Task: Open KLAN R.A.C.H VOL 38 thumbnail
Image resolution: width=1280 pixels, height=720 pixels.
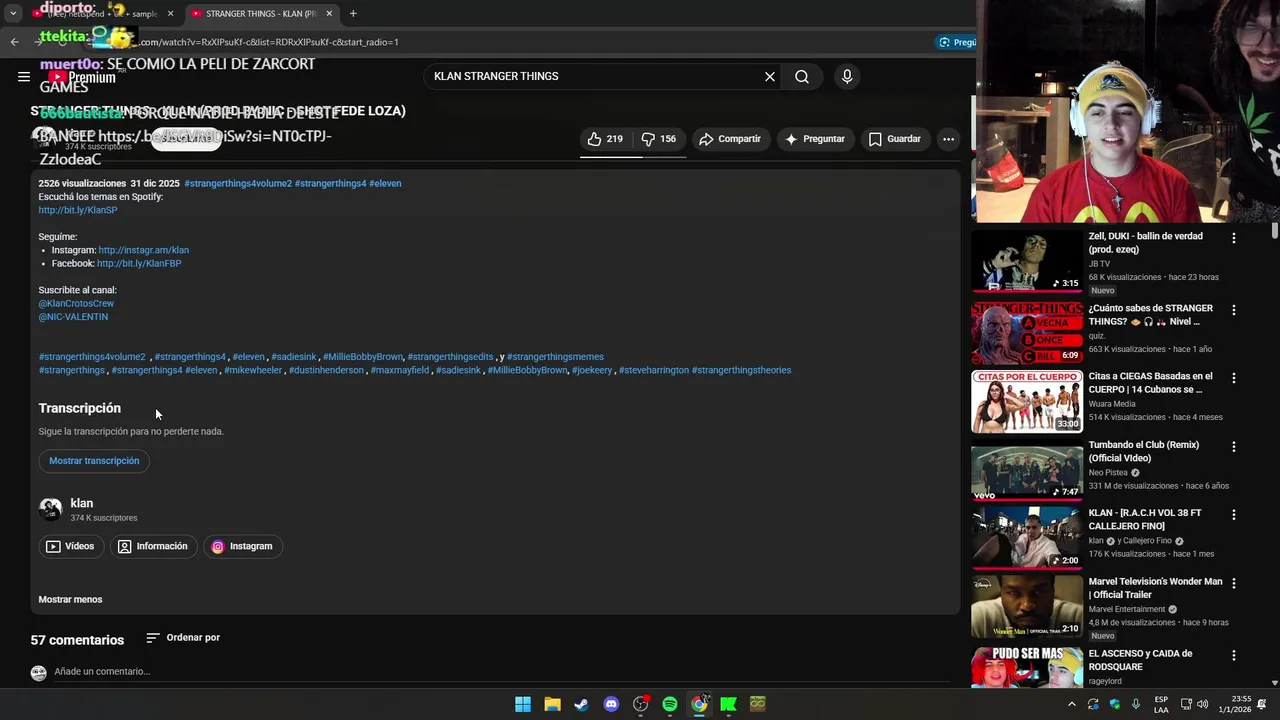Action: click(1027, 538)
